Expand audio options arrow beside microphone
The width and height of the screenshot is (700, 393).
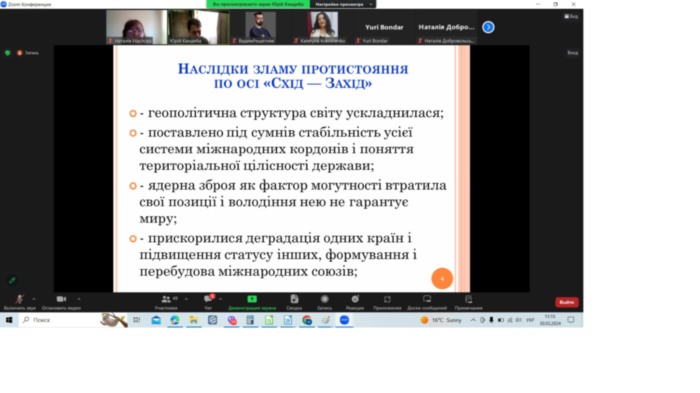34,299
